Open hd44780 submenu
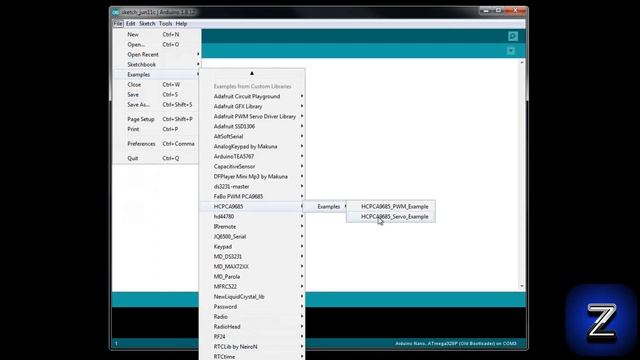The height and width of the screenshot is (360, 640). coord(252,216)
